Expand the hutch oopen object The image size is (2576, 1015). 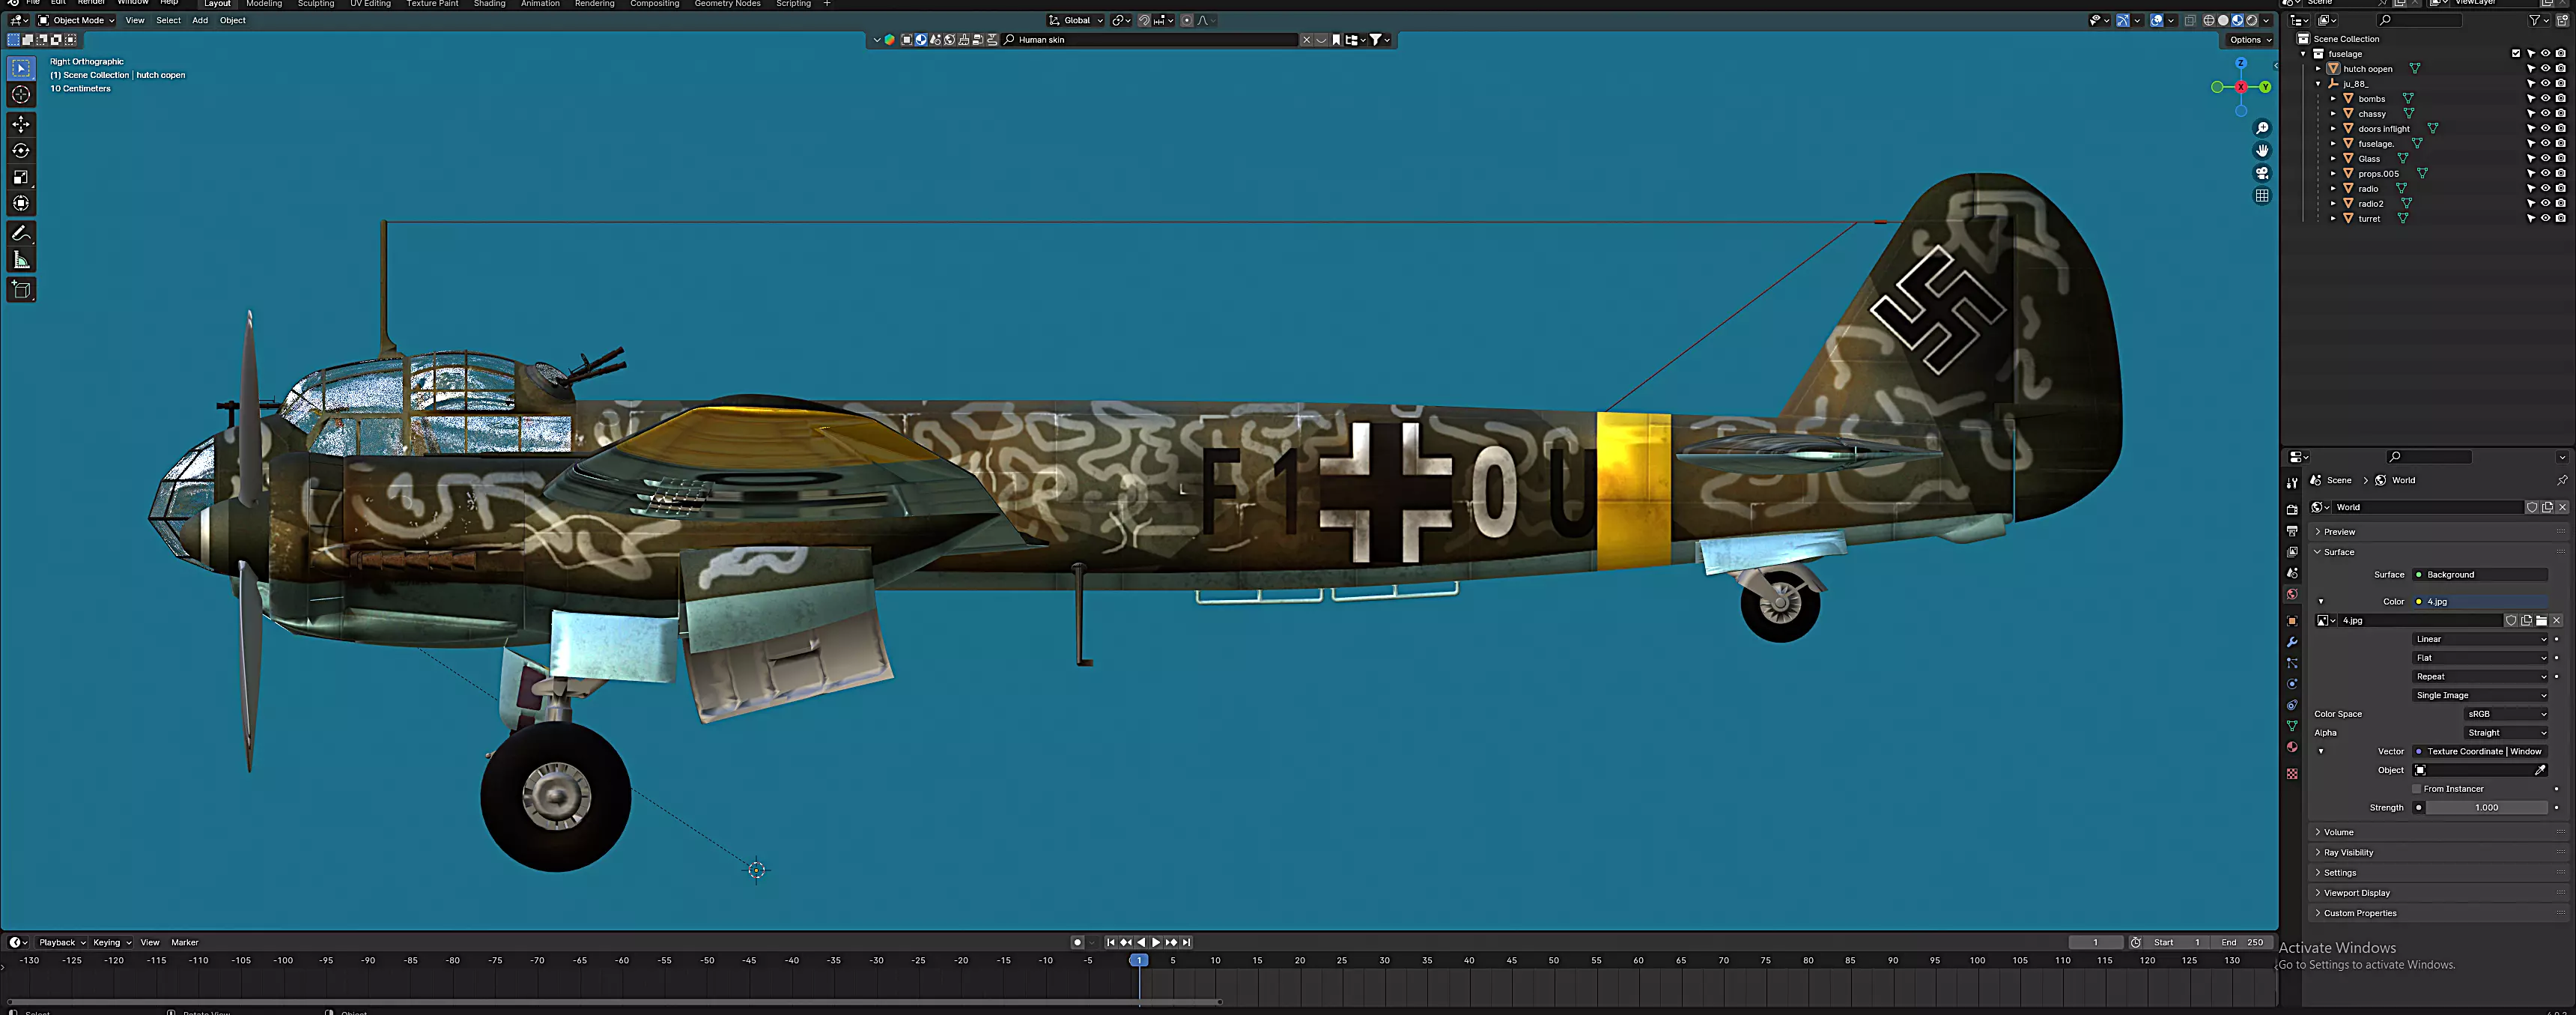2319,69
